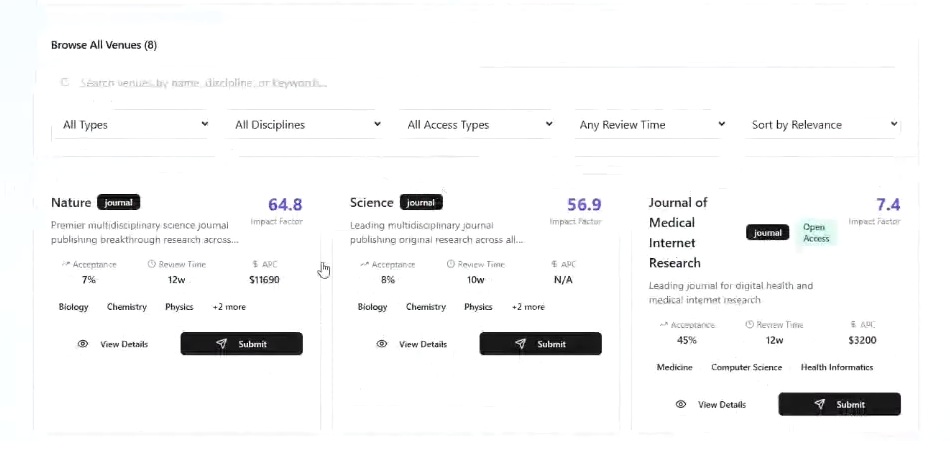This screenshot has height=452, width=950.
Task: Click the eye icon on Nature card
Action: pos(83,344)
